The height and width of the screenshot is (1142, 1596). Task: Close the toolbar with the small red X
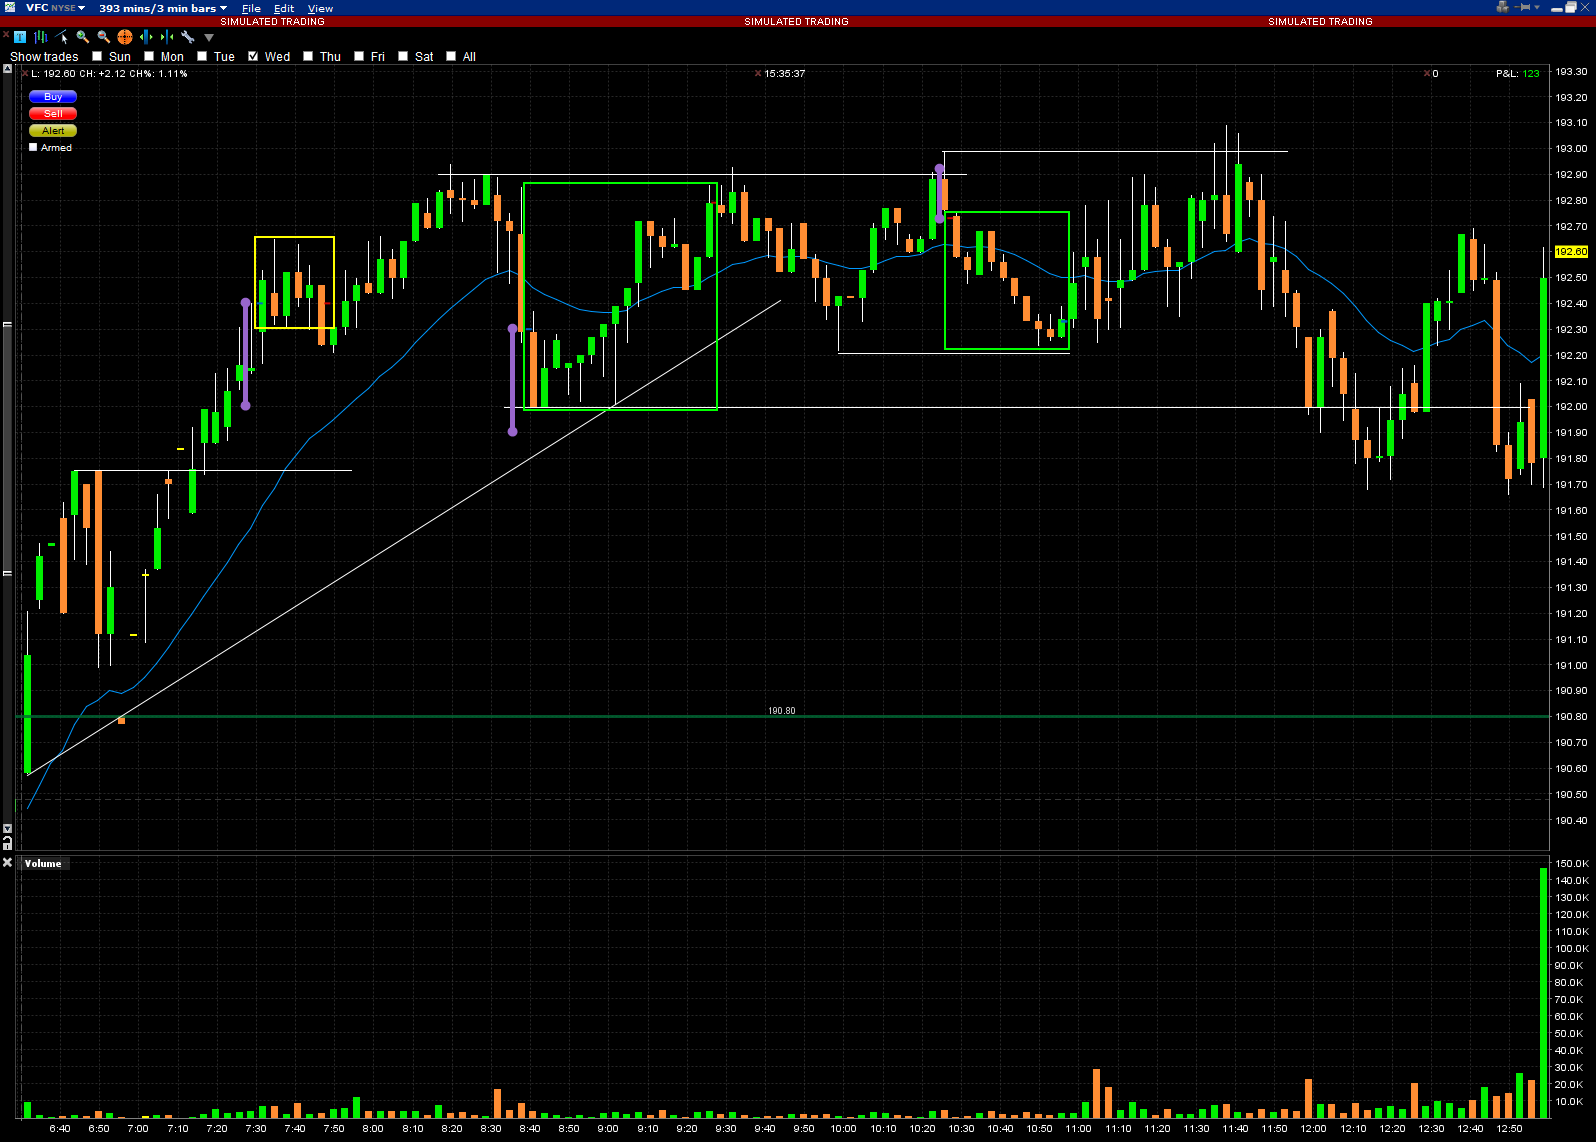(x=6, y=34)
